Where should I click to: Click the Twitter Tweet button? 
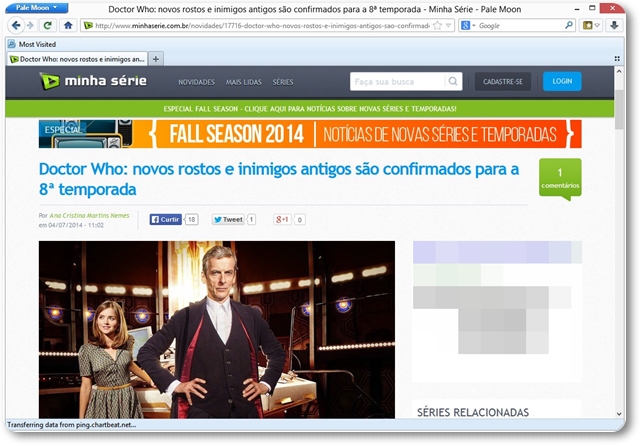[x=228, y=220]
